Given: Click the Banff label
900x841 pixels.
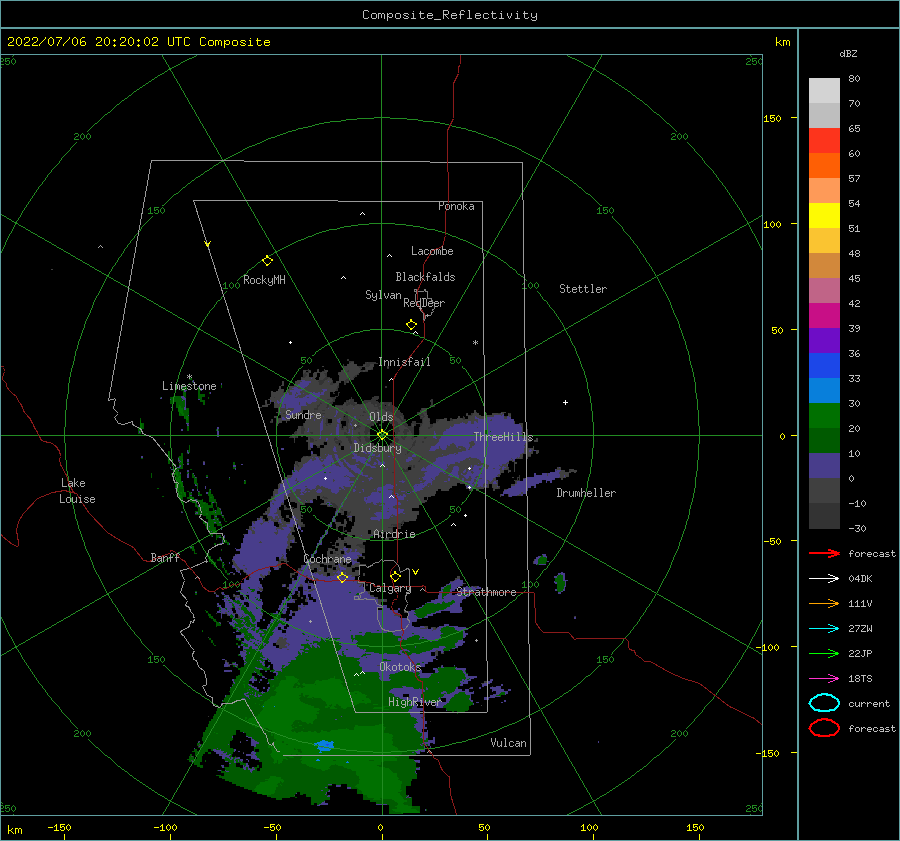Looking at the screenshot, I should click(x=165, y=557).
